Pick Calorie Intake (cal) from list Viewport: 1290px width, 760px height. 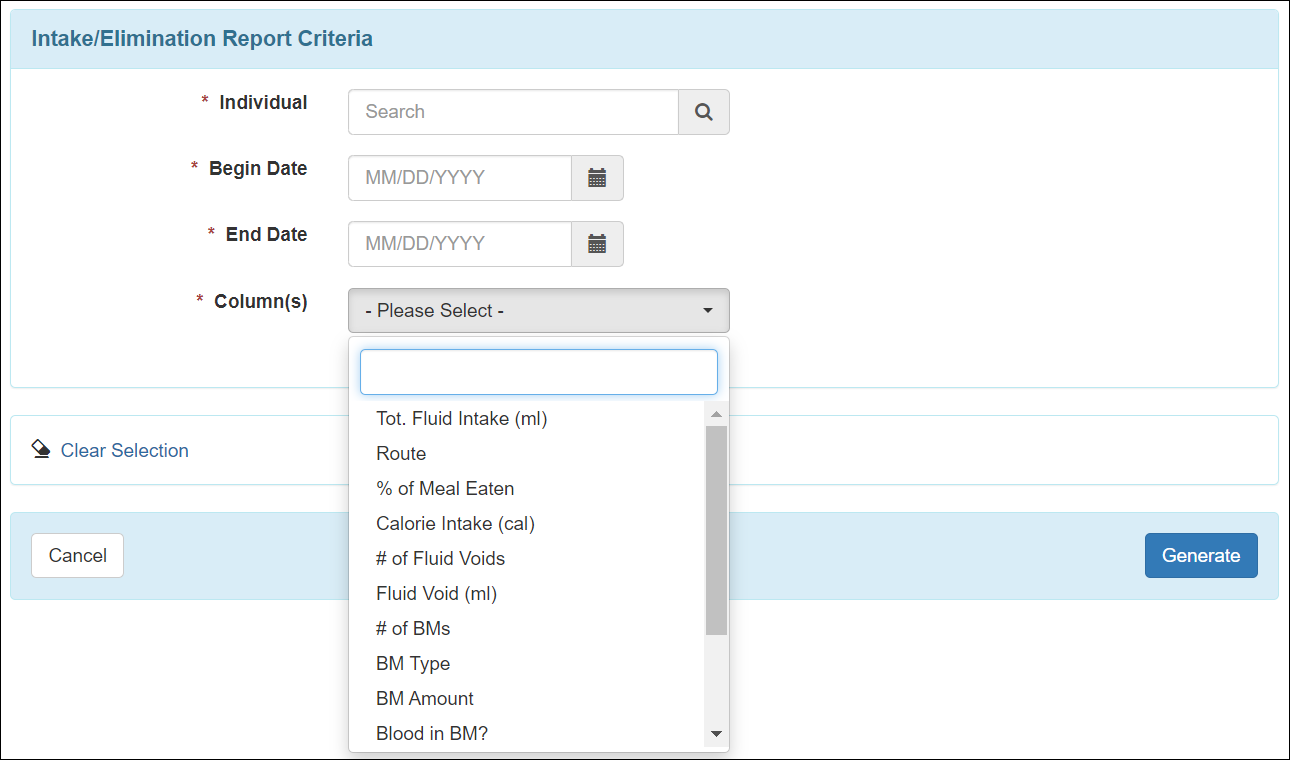pyautogui.click(x=455, y=524)
